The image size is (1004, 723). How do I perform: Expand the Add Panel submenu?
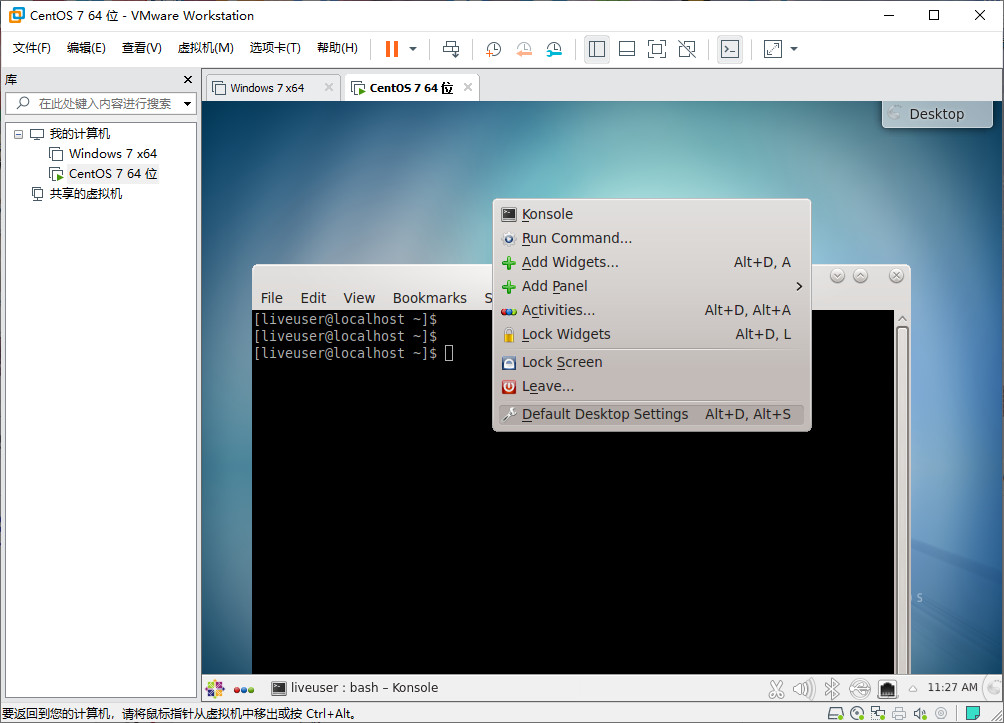(651, 286)
